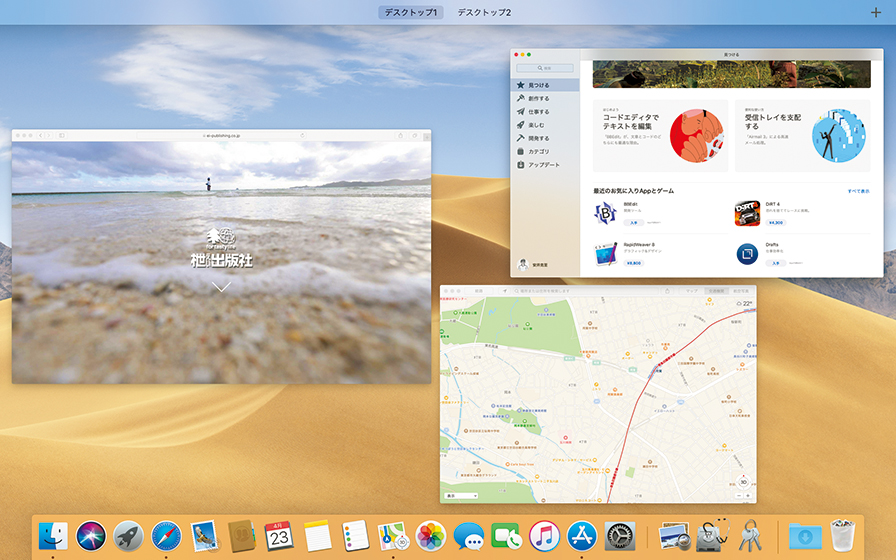Click the down chevron on publisher webpage

click(221, 287)
